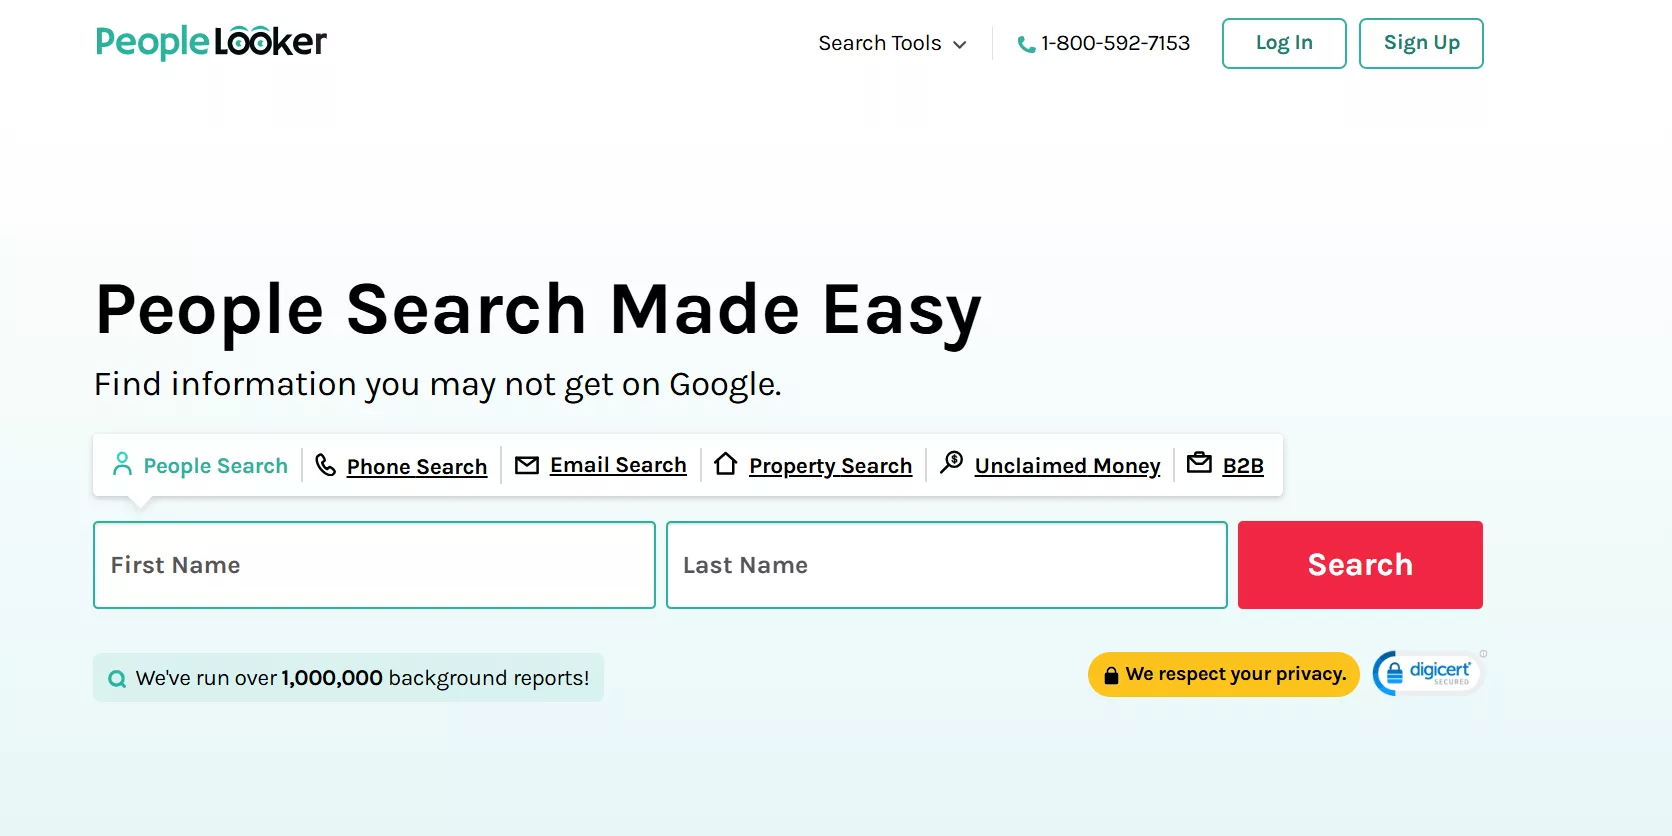Image resolution: width=1672 pixels, height=836 pixels.
Task: Click the We respect your privacy badge
Action: coord(1224,674)
